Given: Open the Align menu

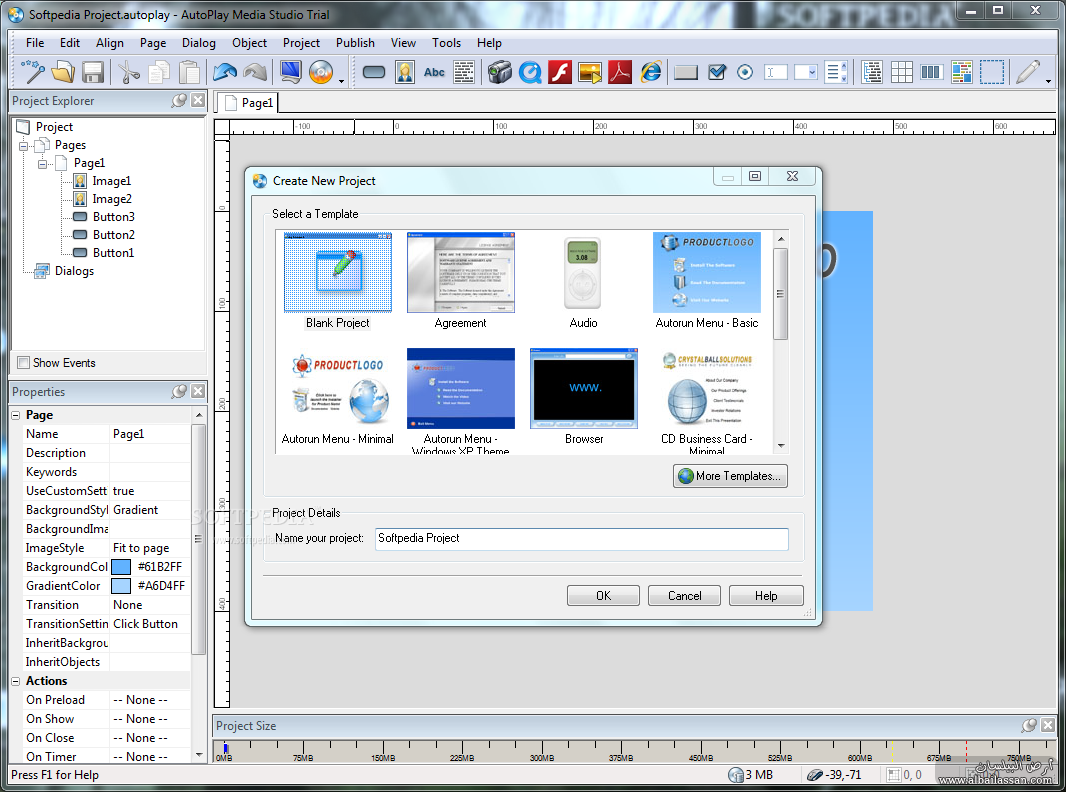Looking at the screenshot, I should (x=109, y=43).
